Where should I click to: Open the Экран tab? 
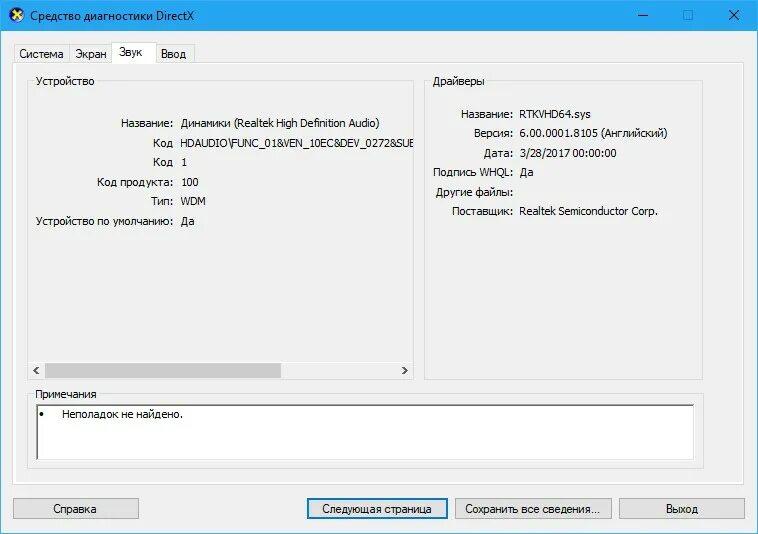point(90,54)
